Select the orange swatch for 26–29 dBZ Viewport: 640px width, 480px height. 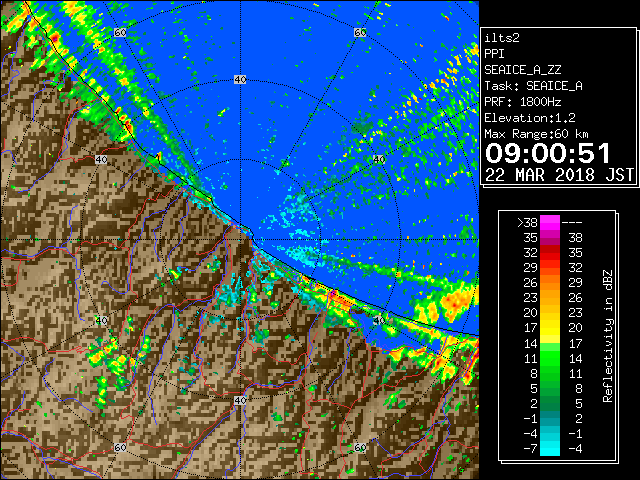pyautogui.click(x=550, y=282)
